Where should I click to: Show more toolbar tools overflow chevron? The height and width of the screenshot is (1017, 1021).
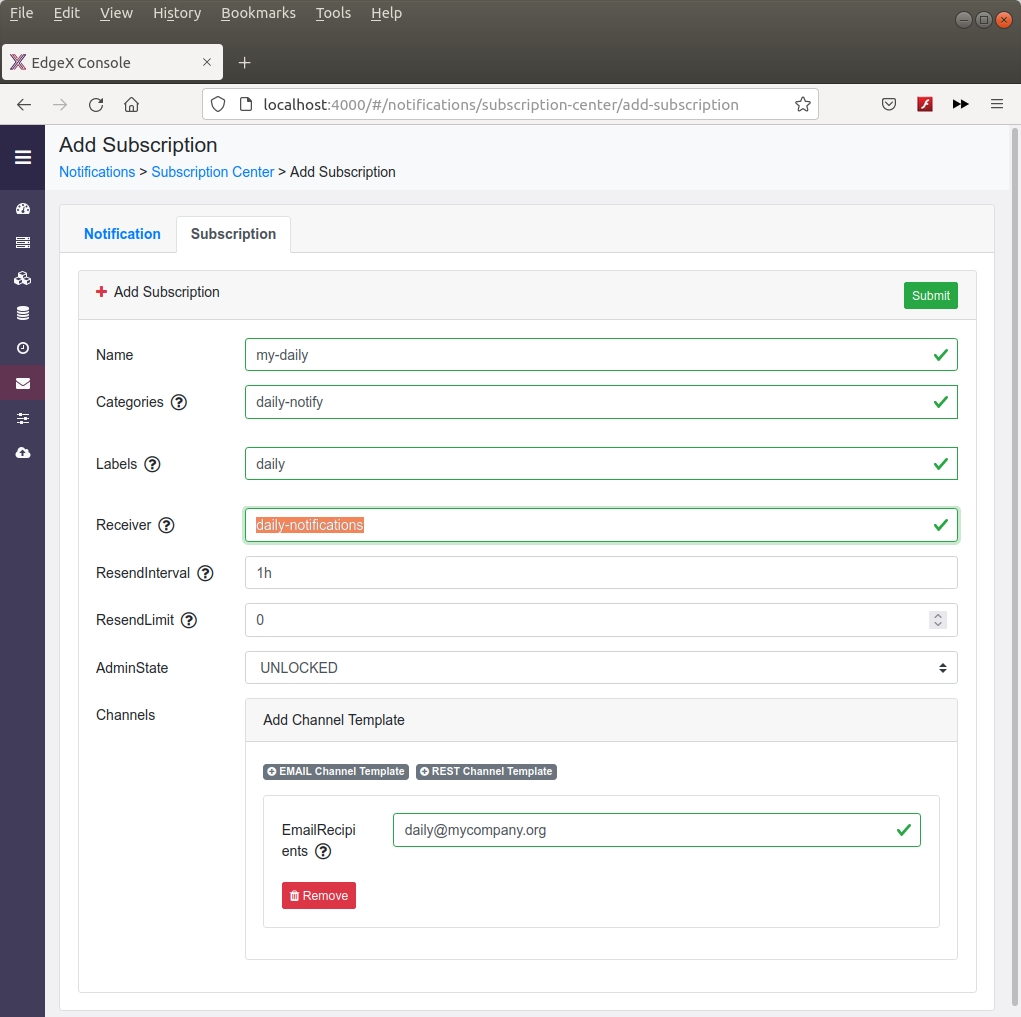960,104
